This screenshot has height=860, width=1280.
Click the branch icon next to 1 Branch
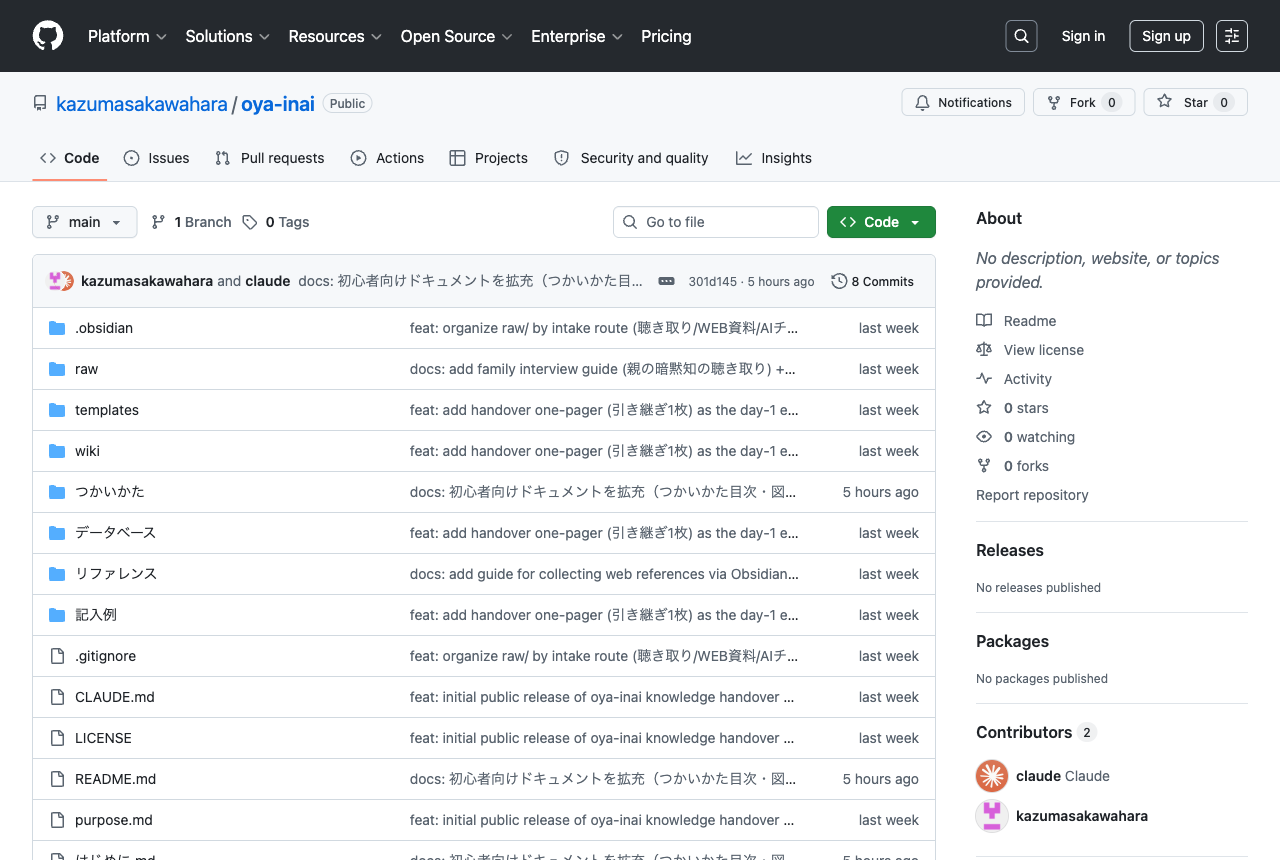[x=158, y=222]
